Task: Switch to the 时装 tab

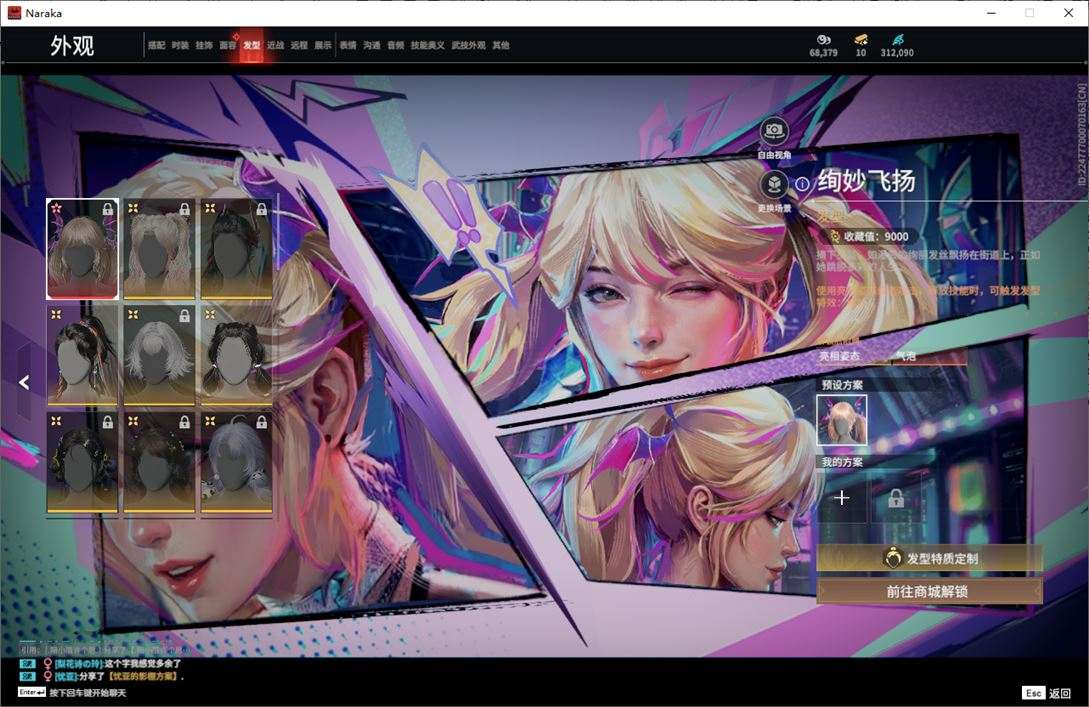Action: coord(180,45)
